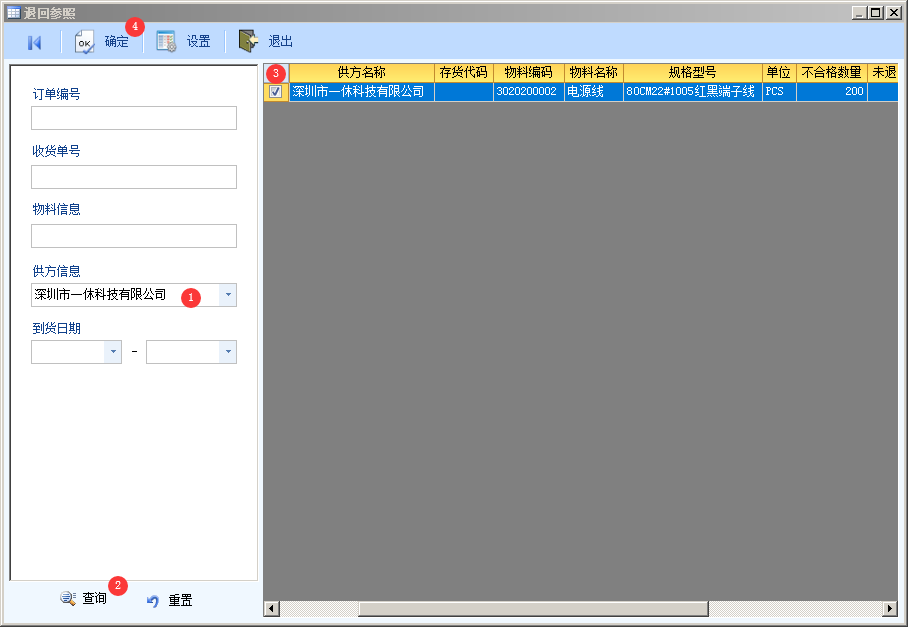The image size is (908, 627).
Task: Select the 200 quantity cell
Action: click(832, 91)
